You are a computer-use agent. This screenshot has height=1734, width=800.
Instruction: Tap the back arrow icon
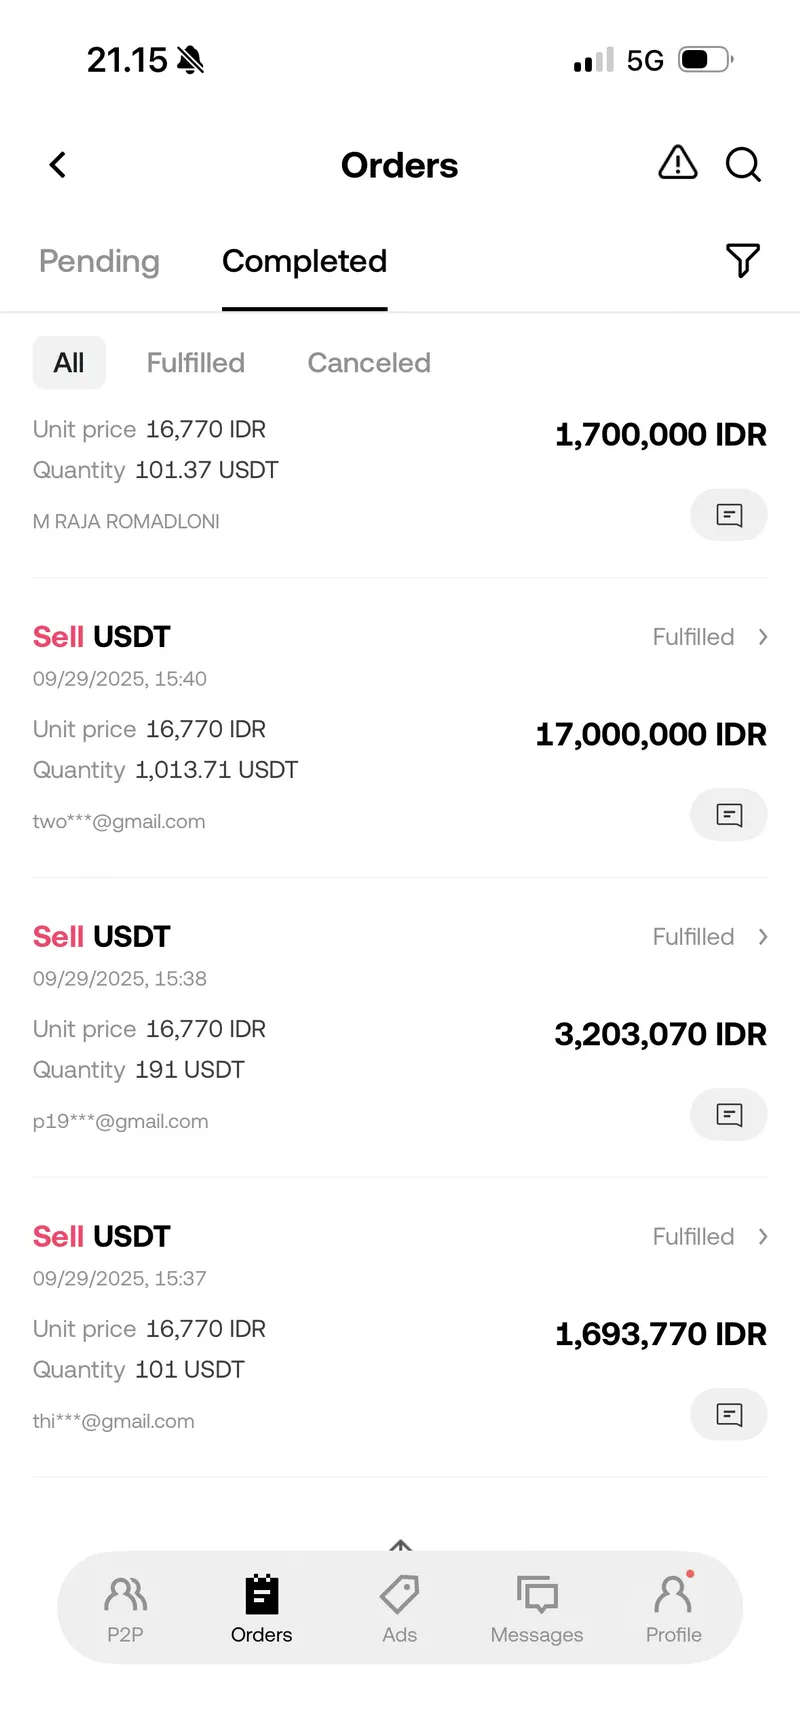[58, 165]
